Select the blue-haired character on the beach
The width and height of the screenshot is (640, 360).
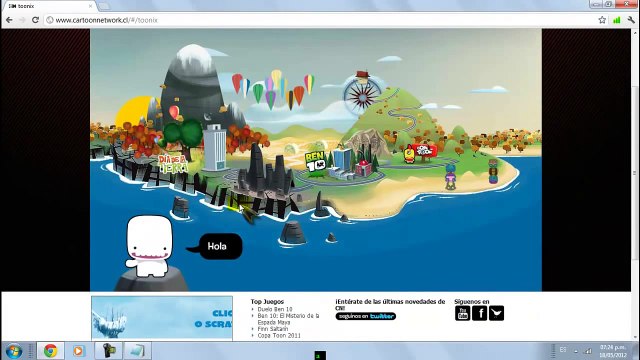click(x=450, y=176)
